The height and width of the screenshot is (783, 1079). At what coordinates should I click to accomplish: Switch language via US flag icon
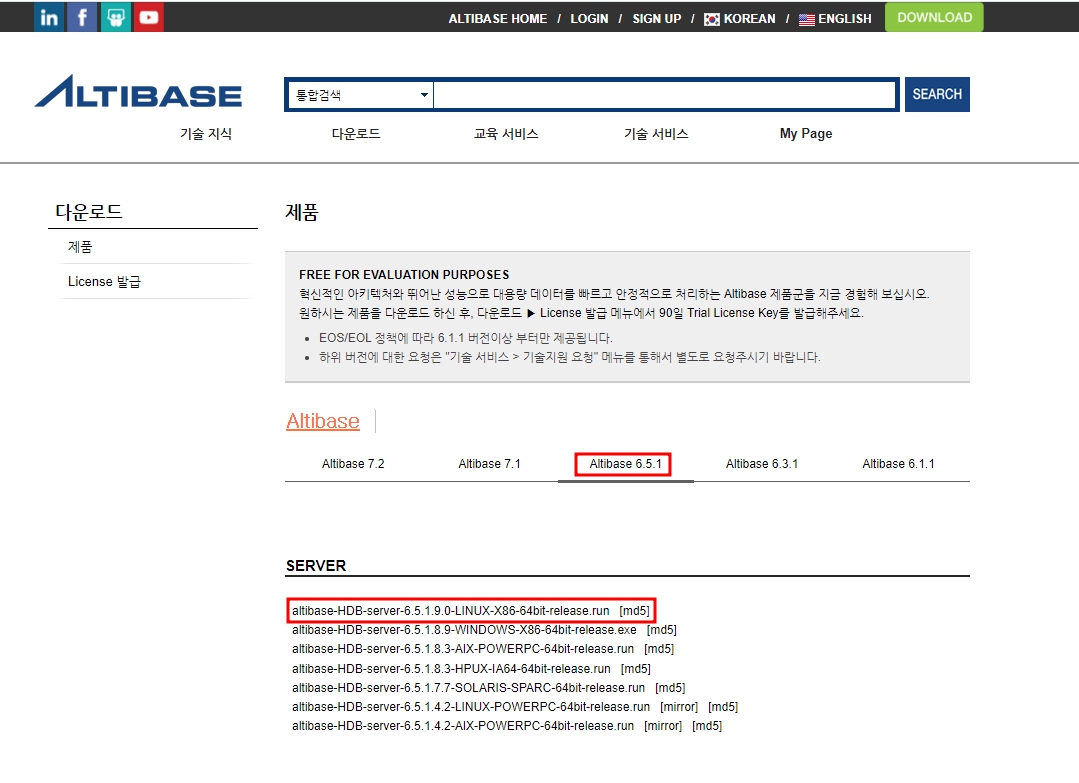pyautogui.click(x=806, y=19)
